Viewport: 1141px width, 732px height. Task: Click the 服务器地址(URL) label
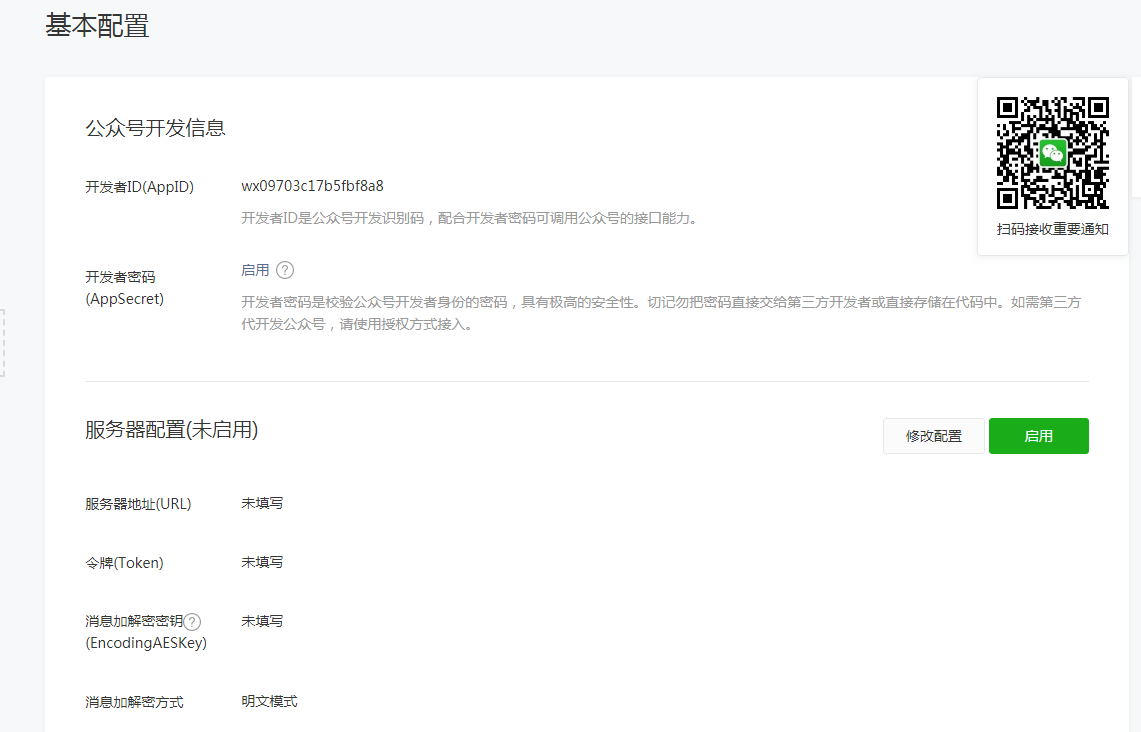138,504
